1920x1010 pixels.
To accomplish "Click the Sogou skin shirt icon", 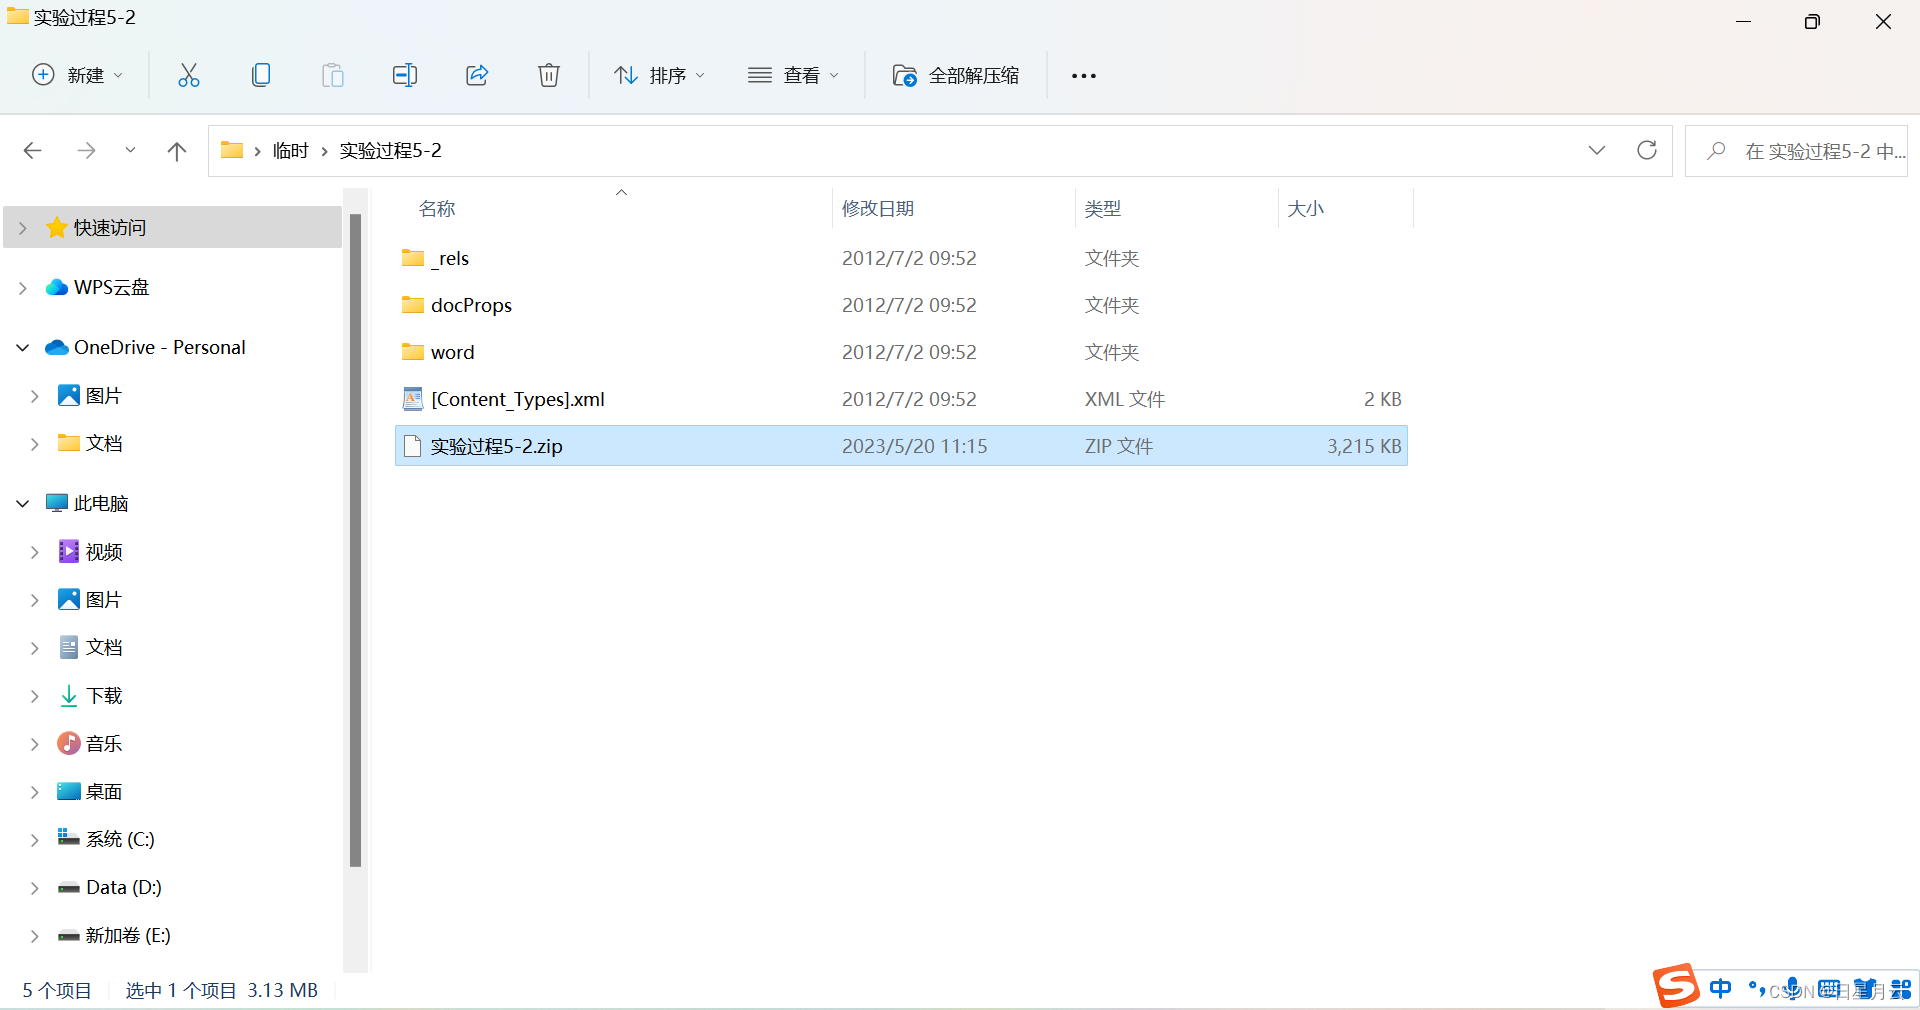I will [x=1865, y=989].
